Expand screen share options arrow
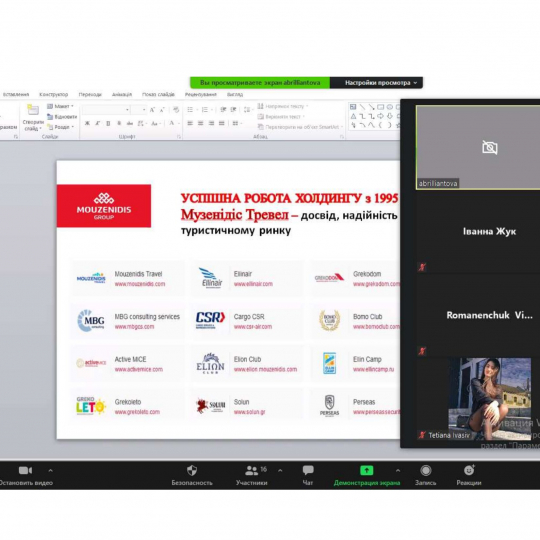This screenshot has width=540, height=540. coord(398,470)
